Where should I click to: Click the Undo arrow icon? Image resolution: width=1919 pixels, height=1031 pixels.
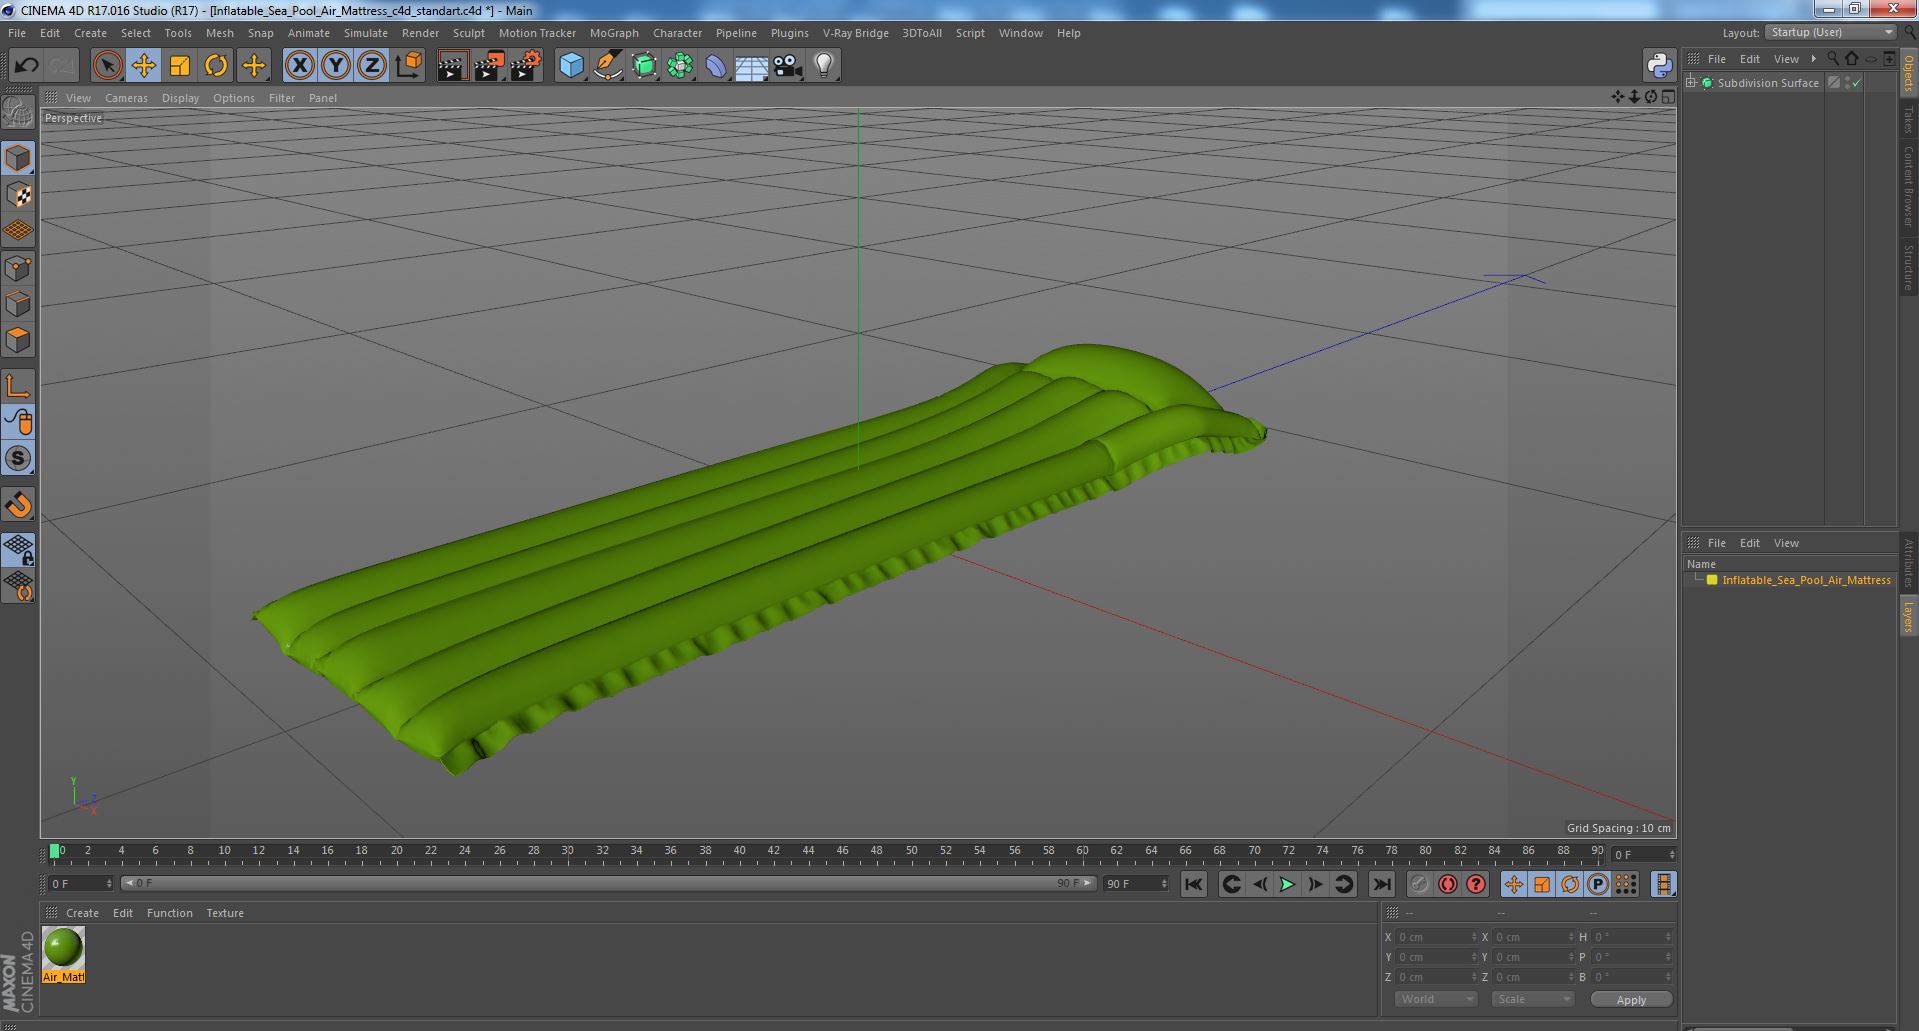point(26,66)
